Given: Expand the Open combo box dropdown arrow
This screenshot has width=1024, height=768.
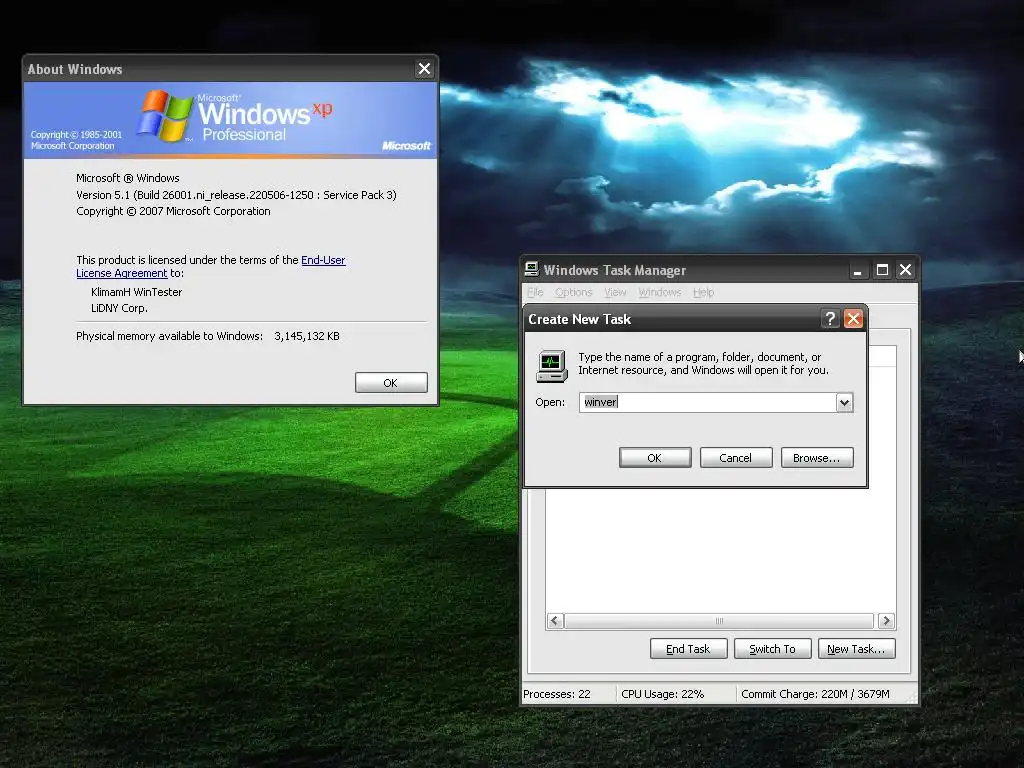Looking at the screenshot, I should click(x=844, y=402).
